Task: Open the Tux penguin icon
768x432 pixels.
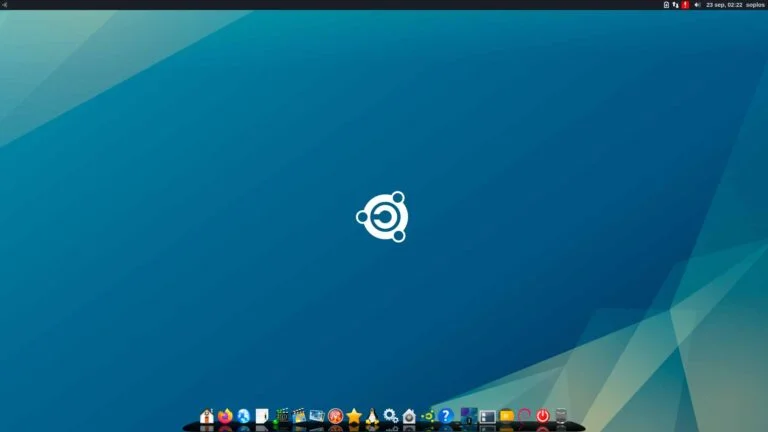Action: point(372,416)
